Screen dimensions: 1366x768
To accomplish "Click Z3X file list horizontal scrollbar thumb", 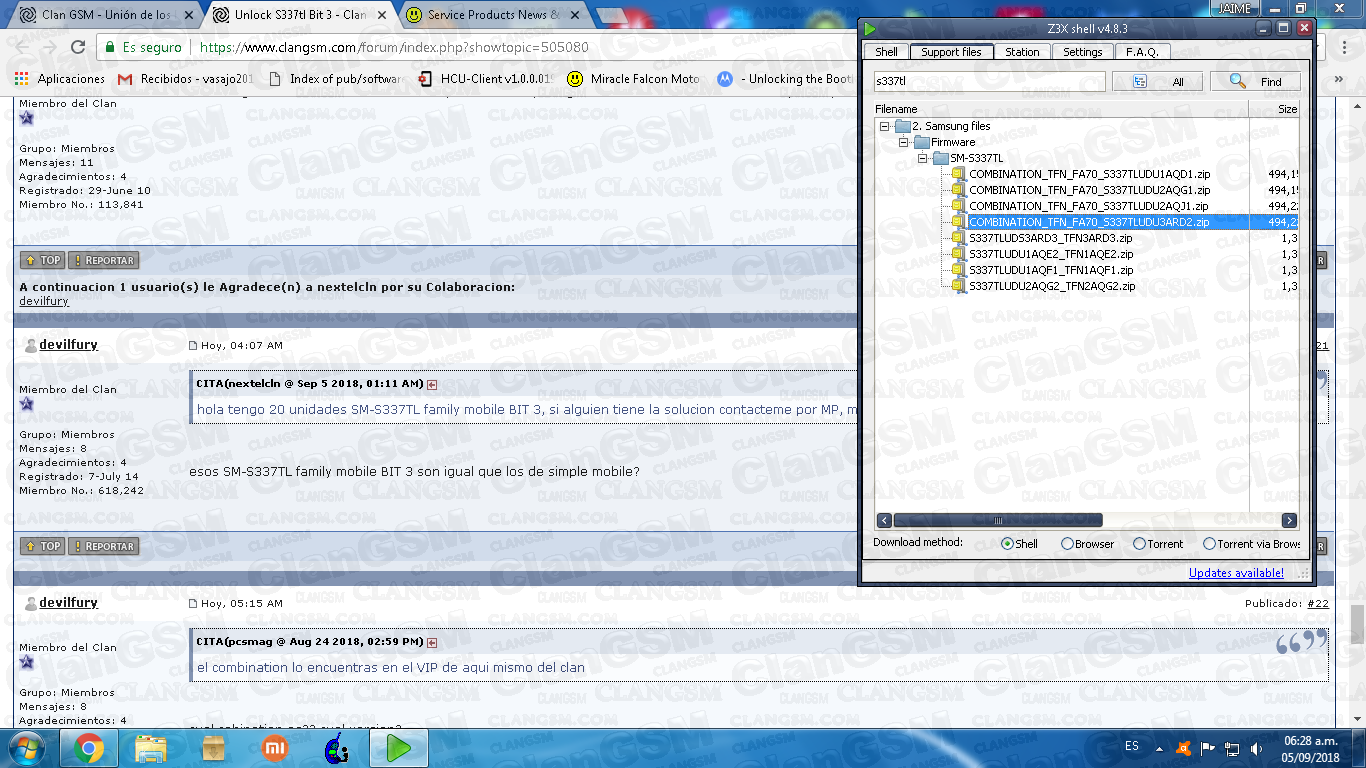I will tap(997, 520).
